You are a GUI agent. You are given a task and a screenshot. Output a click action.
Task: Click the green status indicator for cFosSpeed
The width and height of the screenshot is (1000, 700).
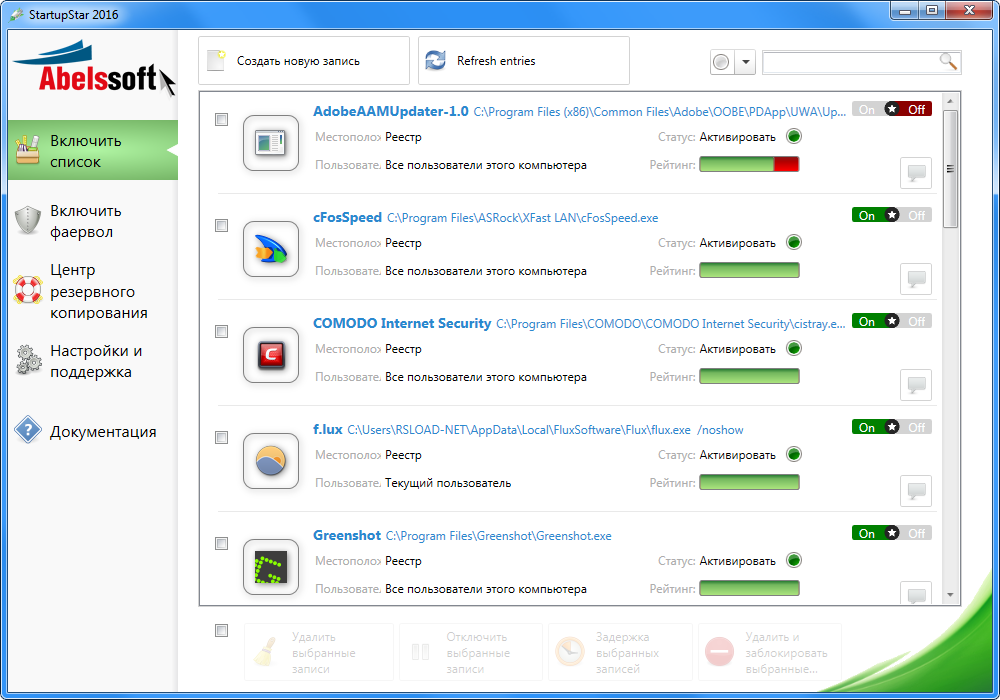[794, 242]
